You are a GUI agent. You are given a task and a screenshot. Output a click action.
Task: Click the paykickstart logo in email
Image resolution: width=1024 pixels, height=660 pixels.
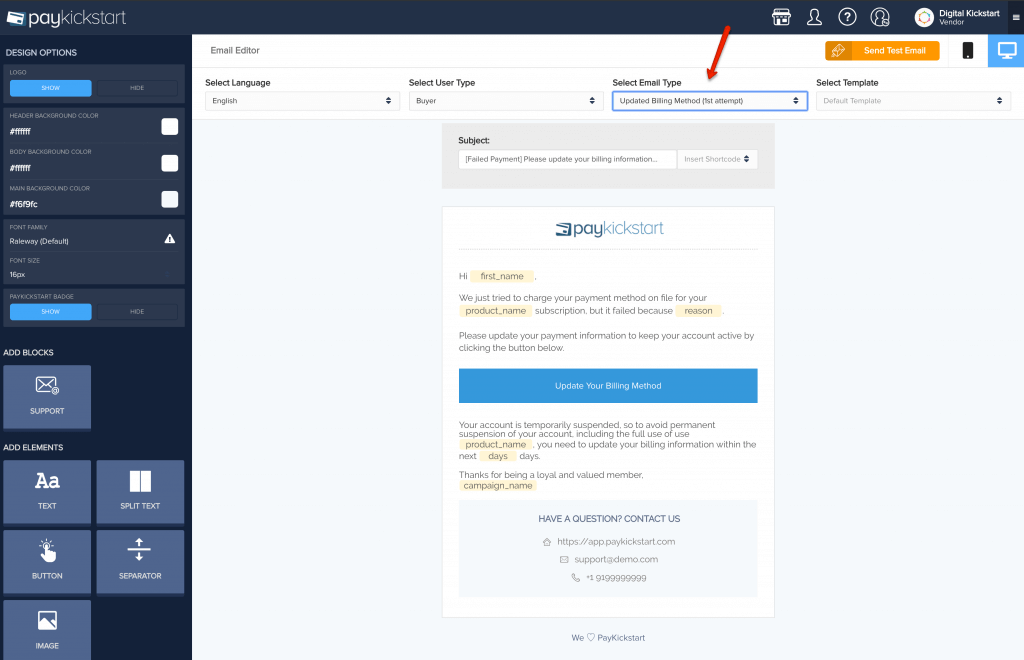[609, 228]
